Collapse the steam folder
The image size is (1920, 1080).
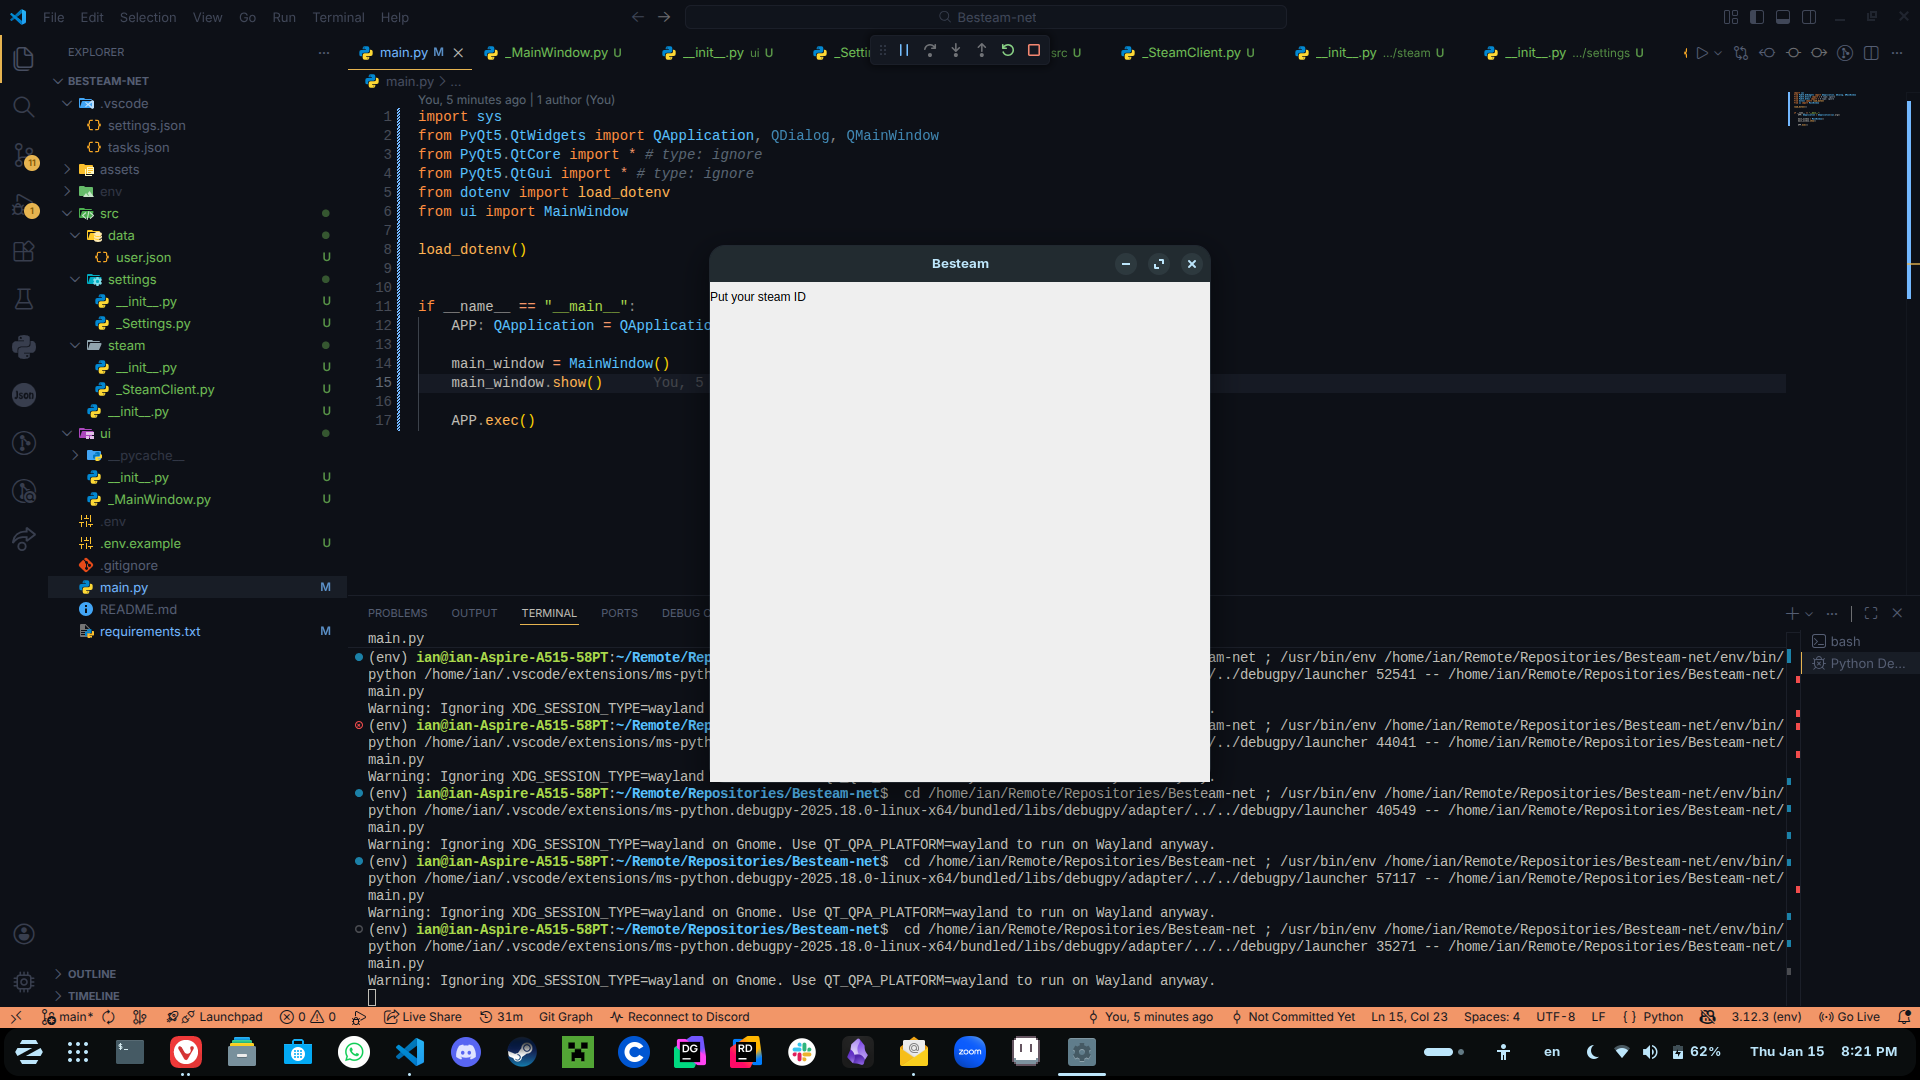pyautogui.click(x=126, y=345)
